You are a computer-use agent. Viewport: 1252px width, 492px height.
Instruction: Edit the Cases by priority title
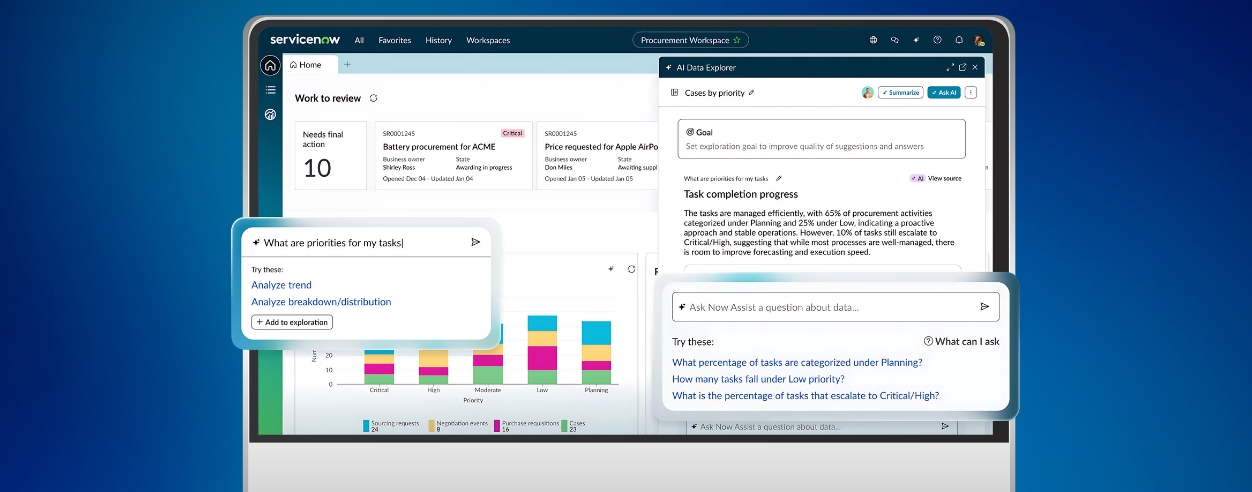click(x=752, y=93)
